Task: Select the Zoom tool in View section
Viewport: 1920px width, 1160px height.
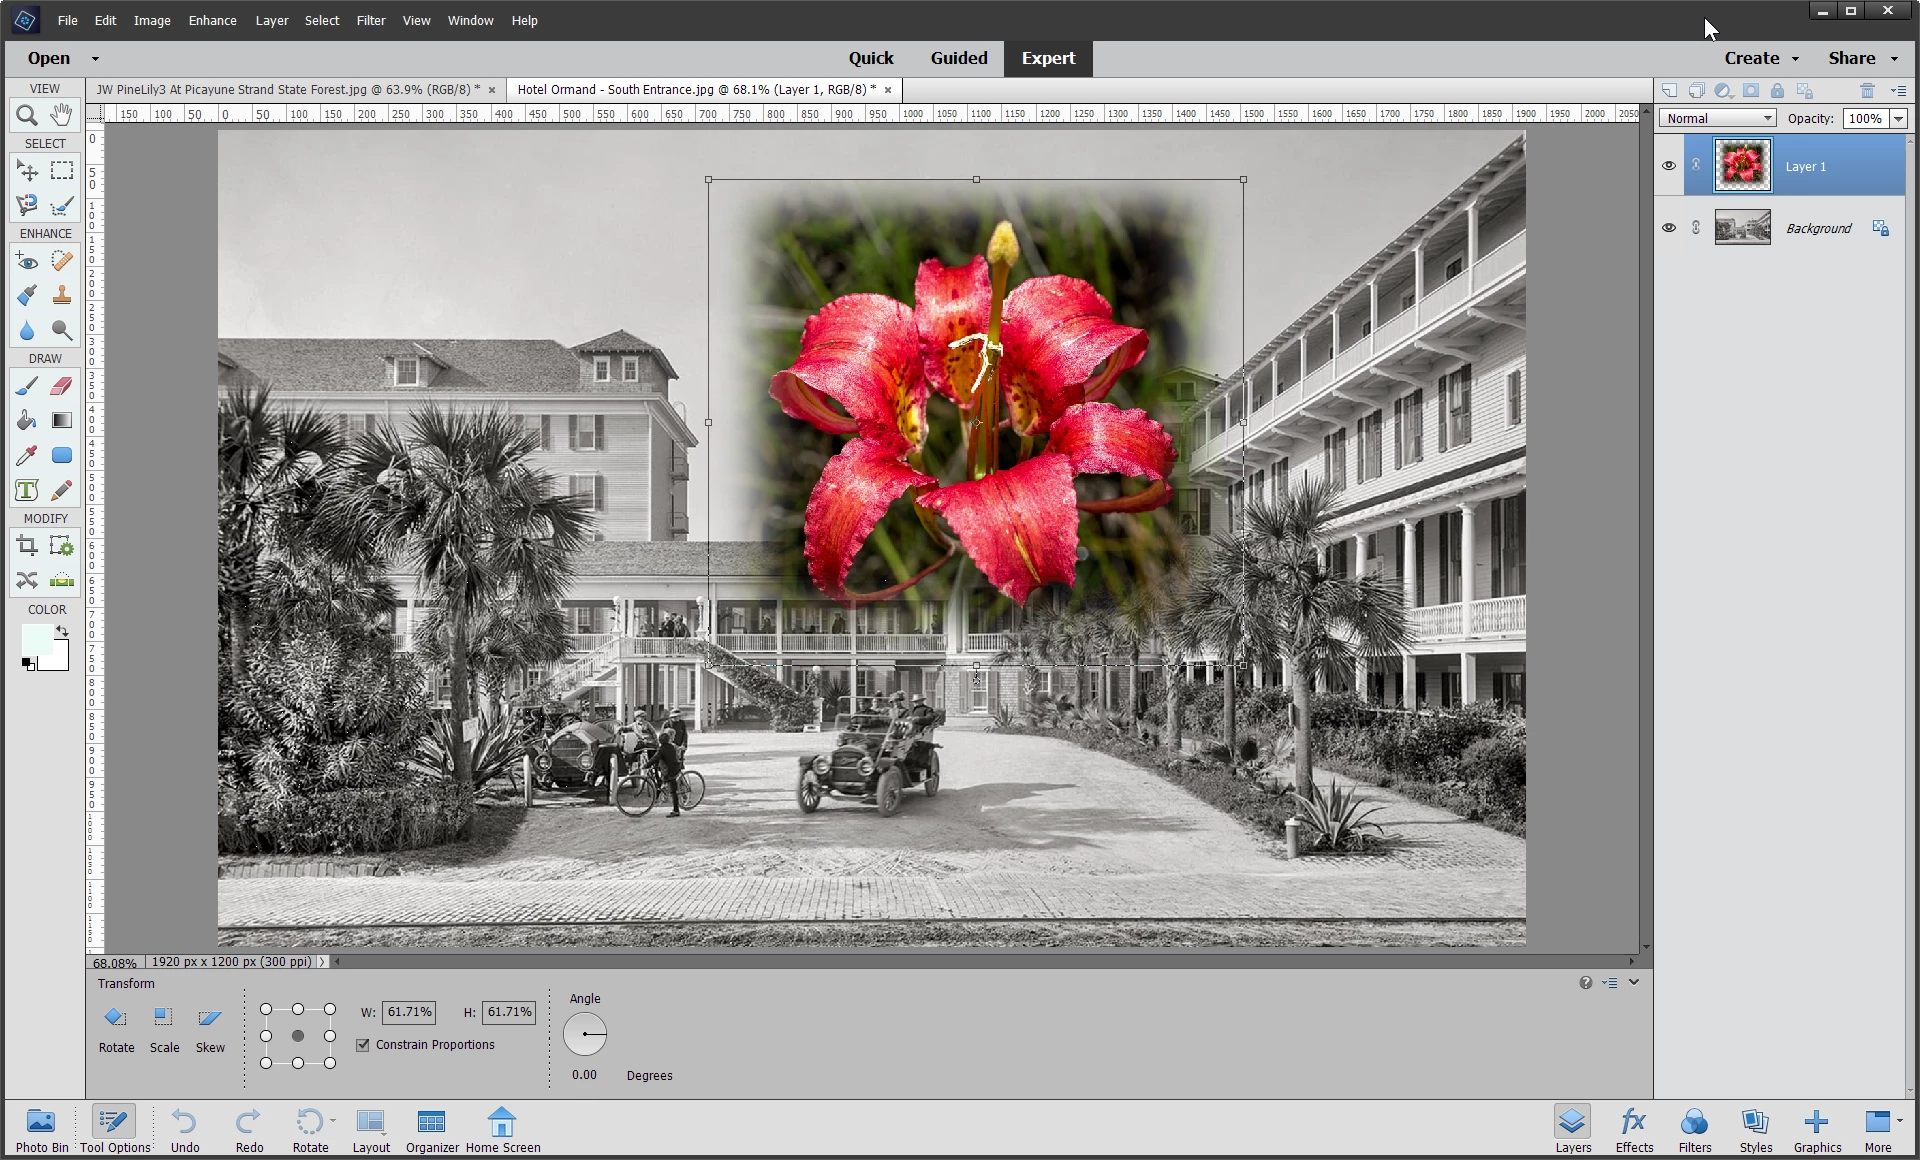Action: pyautogui.click(x=27, y=115)
